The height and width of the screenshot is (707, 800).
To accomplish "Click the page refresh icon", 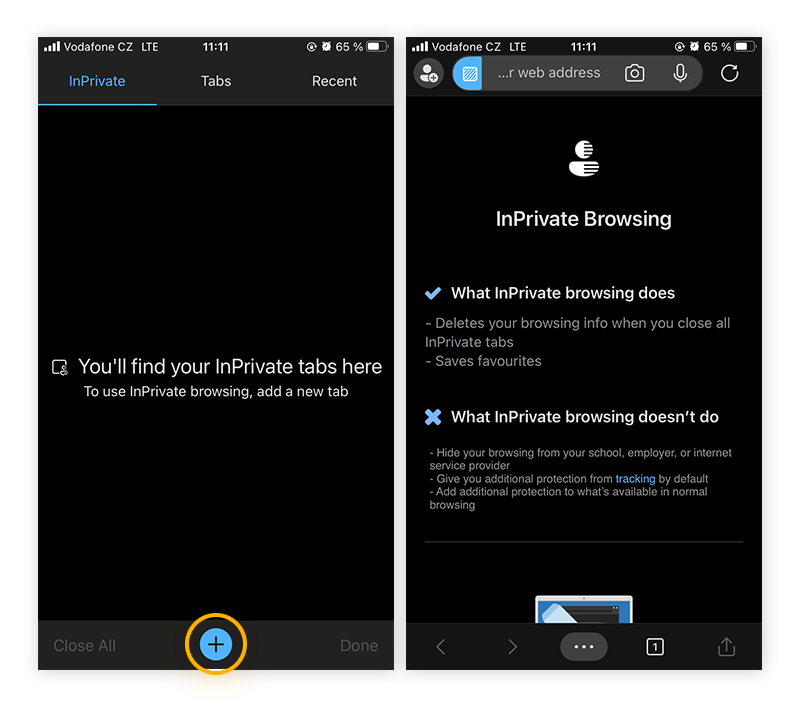I will pos(729,72).
